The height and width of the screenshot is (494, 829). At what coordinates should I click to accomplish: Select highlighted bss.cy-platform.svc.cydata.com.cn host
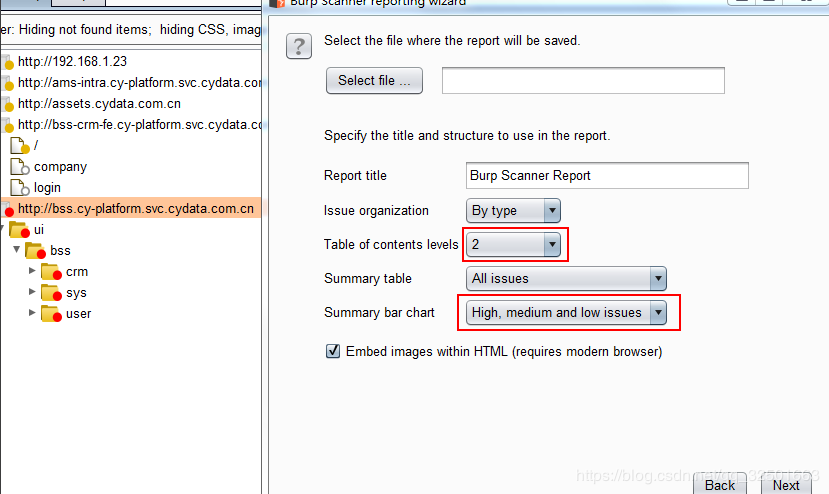[x=136, y=208]
